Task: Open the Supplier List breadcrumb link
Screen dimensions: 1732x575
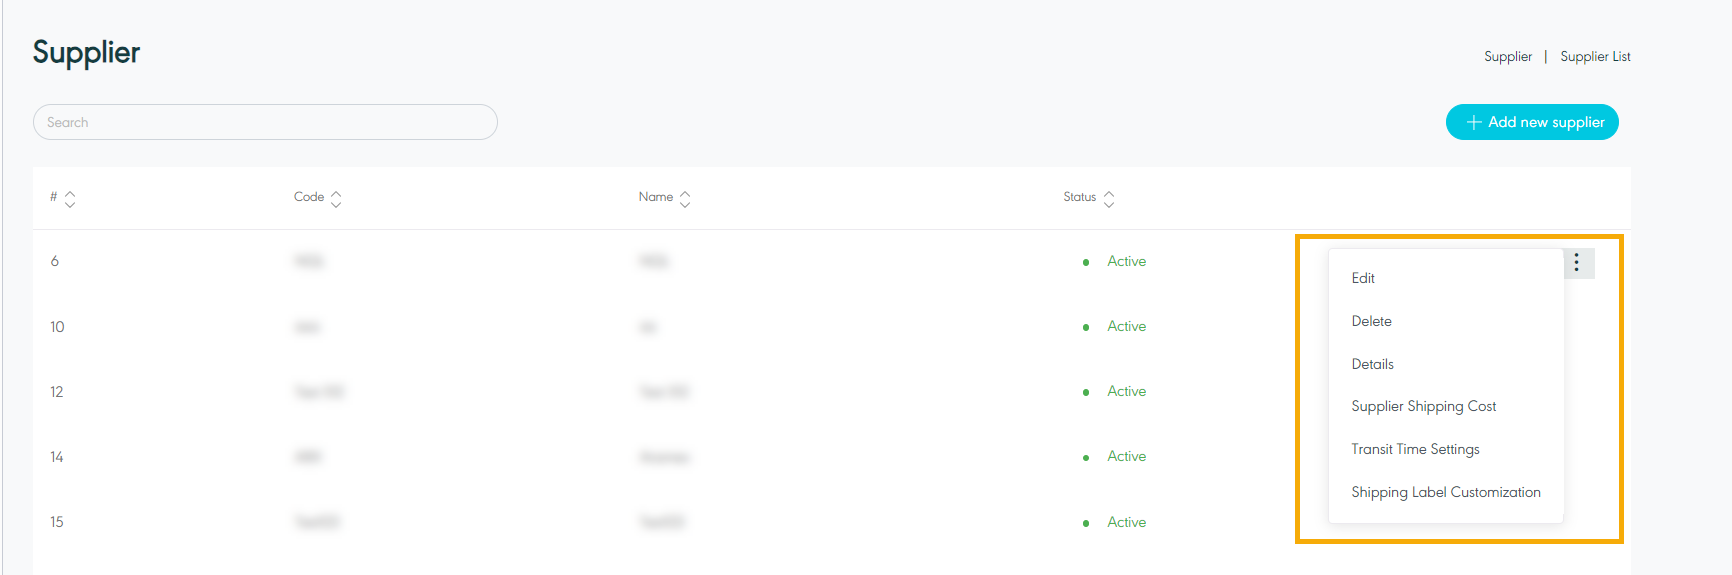Action: 1595,57
